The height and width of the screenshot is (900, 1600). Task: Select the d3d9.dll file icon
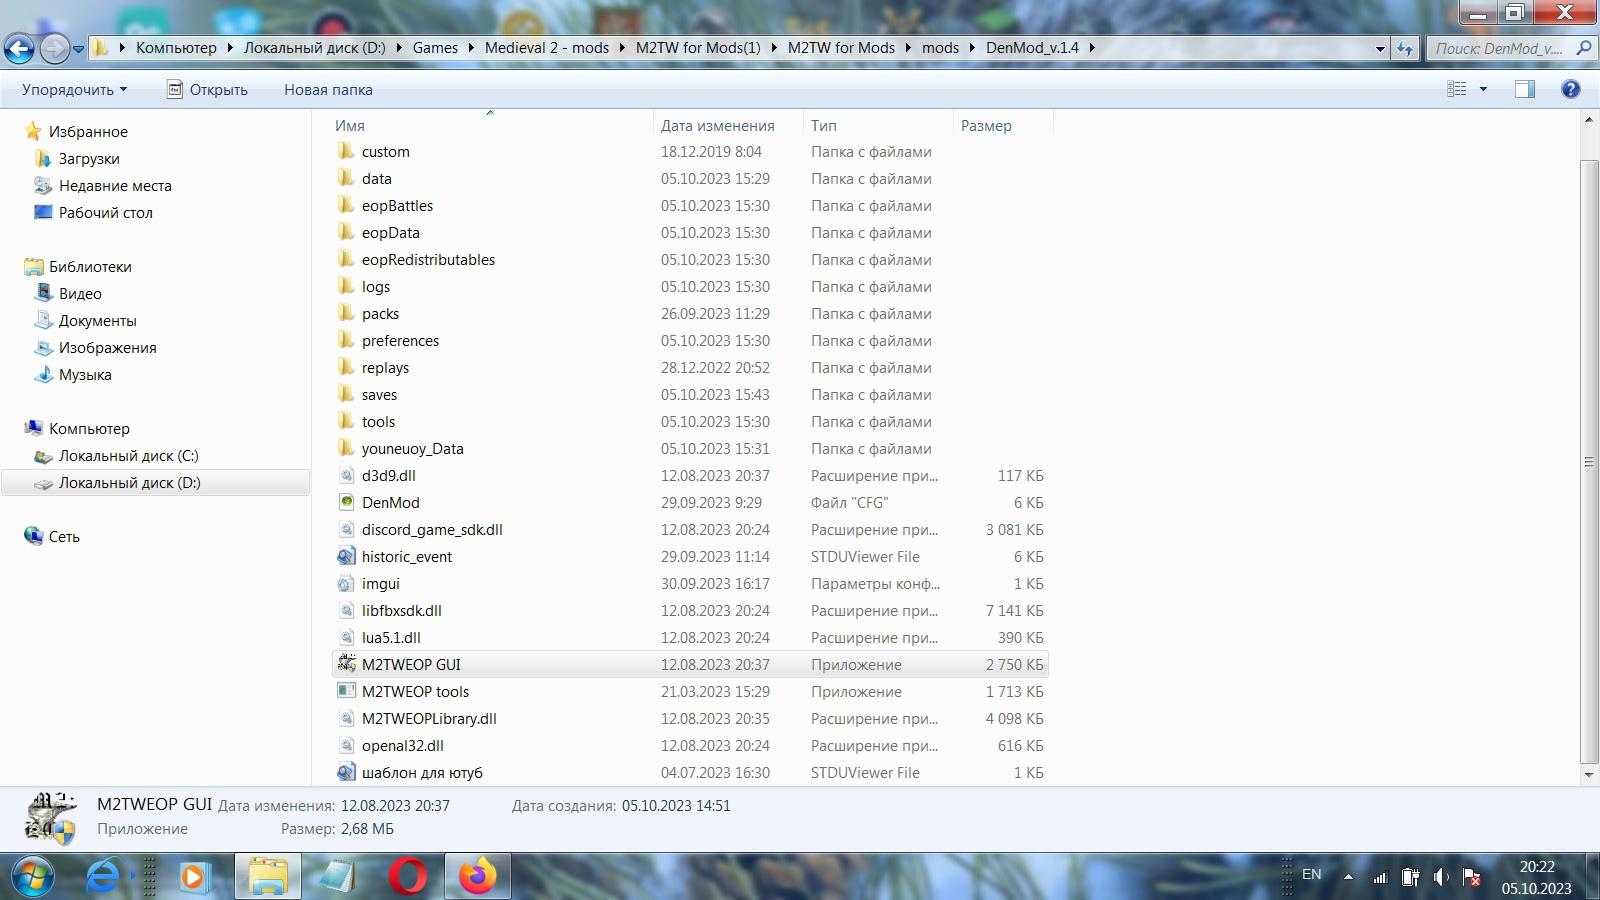click(346, 475)
